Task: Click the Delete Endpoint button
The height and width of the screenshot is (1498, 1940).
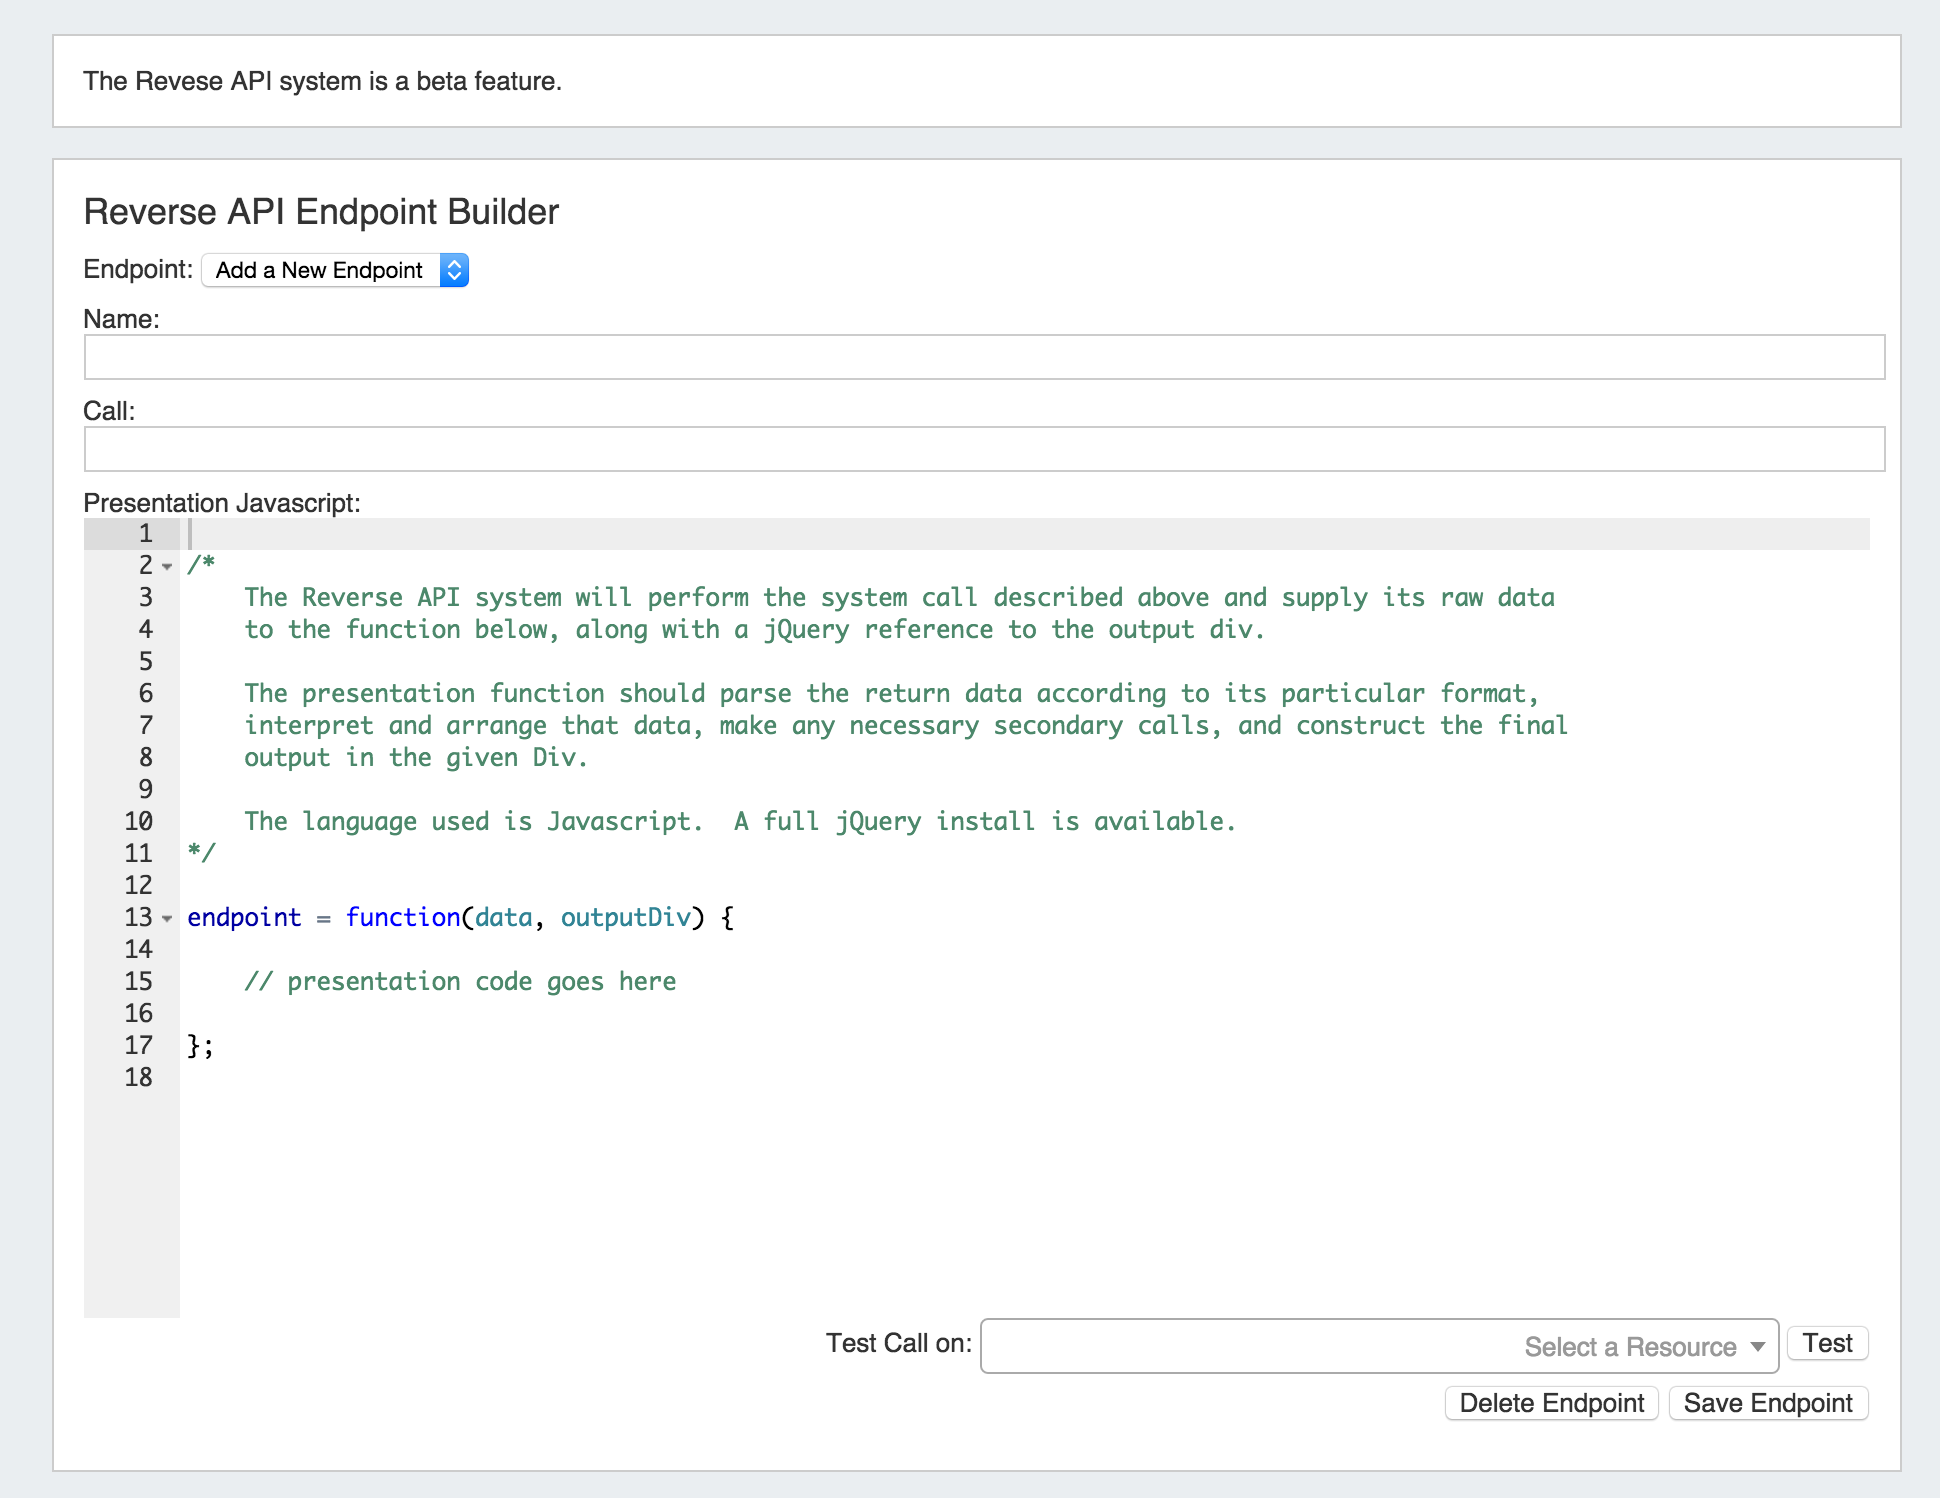Action: (1551, 1403)
